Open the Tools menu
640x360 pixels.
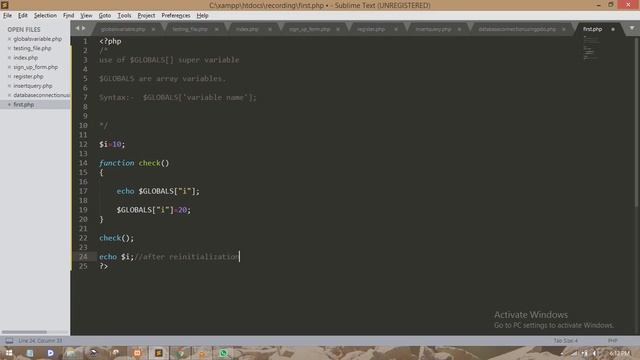tap(124, 16)
